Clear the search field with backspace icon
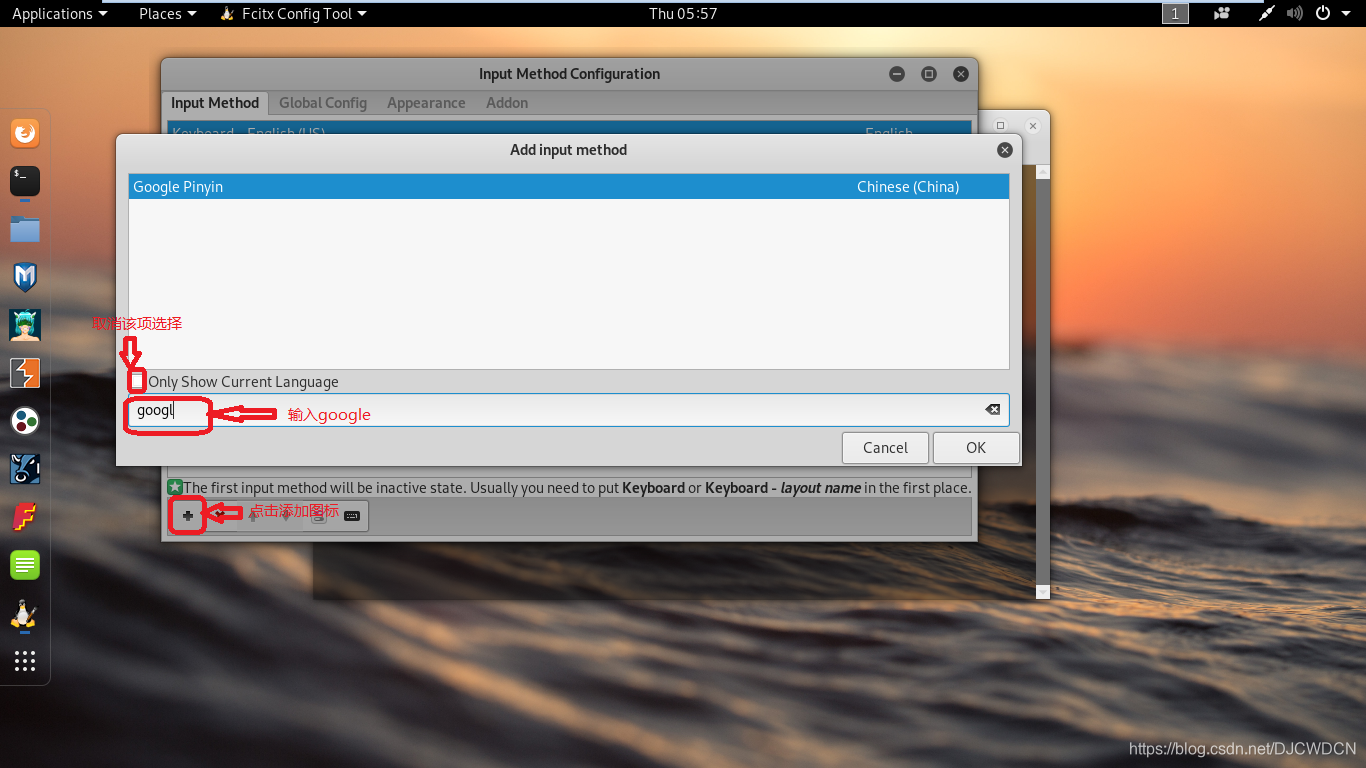 [x=992, y=409]
